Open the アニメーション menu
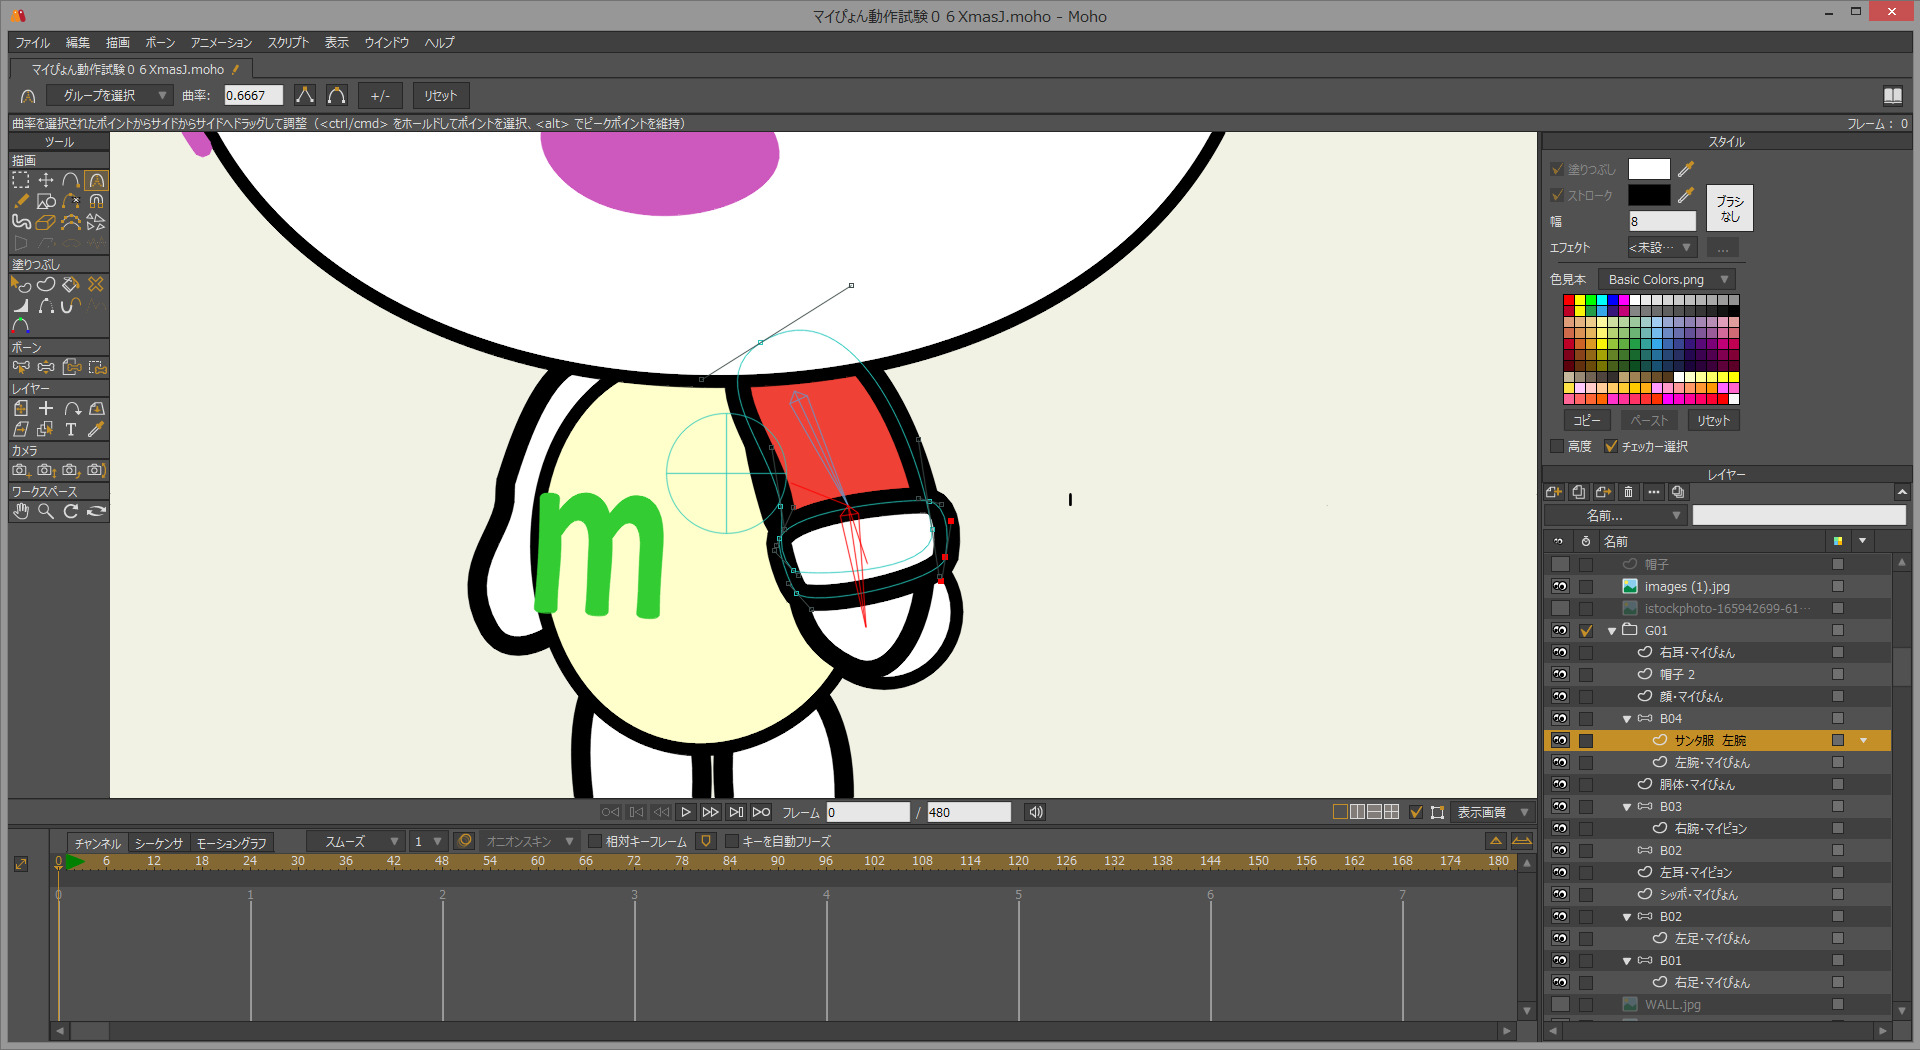The image size is (1920, 1050). (x=221, y=43)
